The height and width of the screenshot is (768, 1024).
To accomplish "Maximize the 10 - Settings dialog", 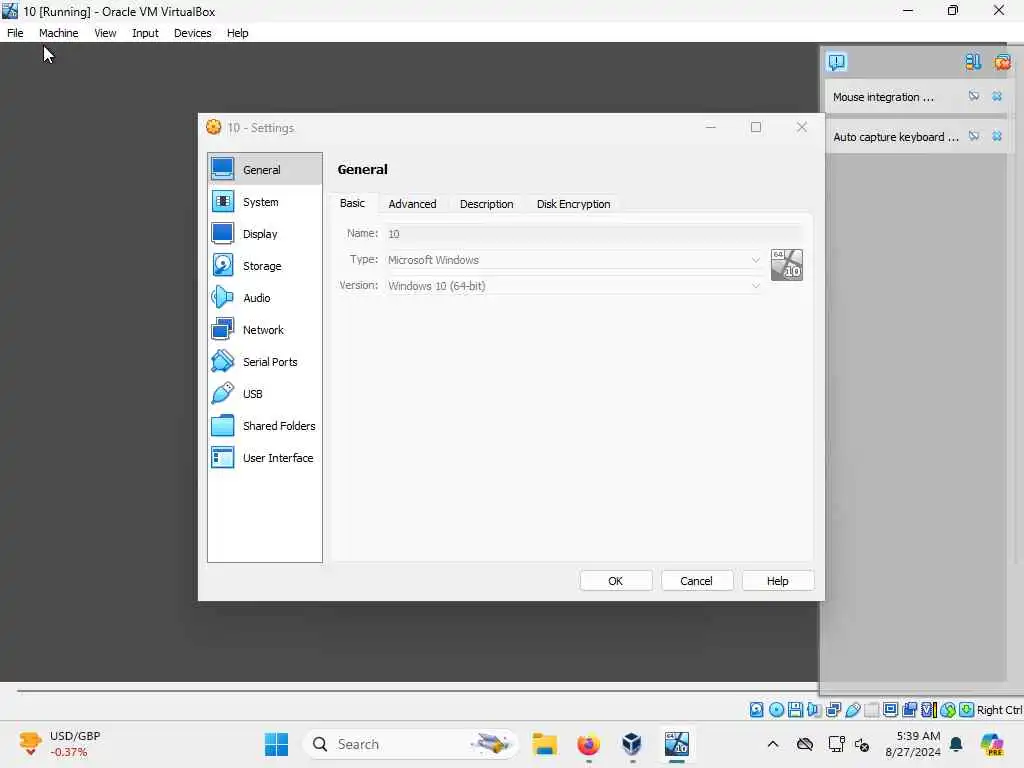I will coord(756,127).
